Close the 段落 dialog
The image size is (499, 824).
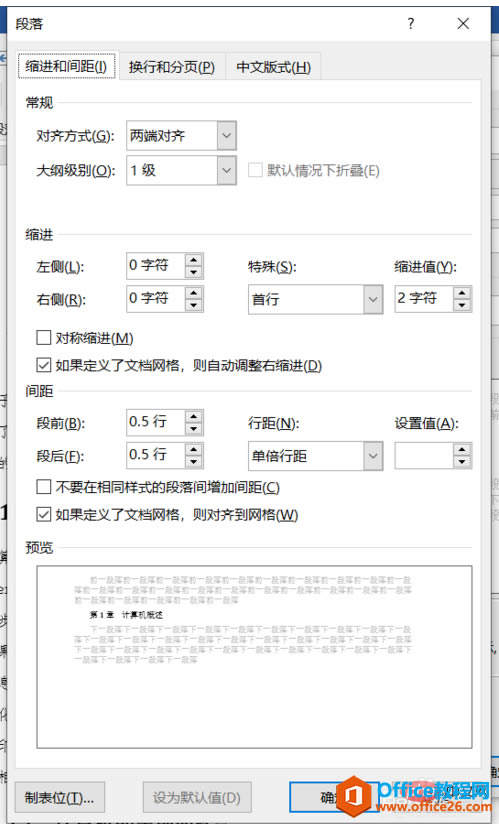tap(463, 24)
